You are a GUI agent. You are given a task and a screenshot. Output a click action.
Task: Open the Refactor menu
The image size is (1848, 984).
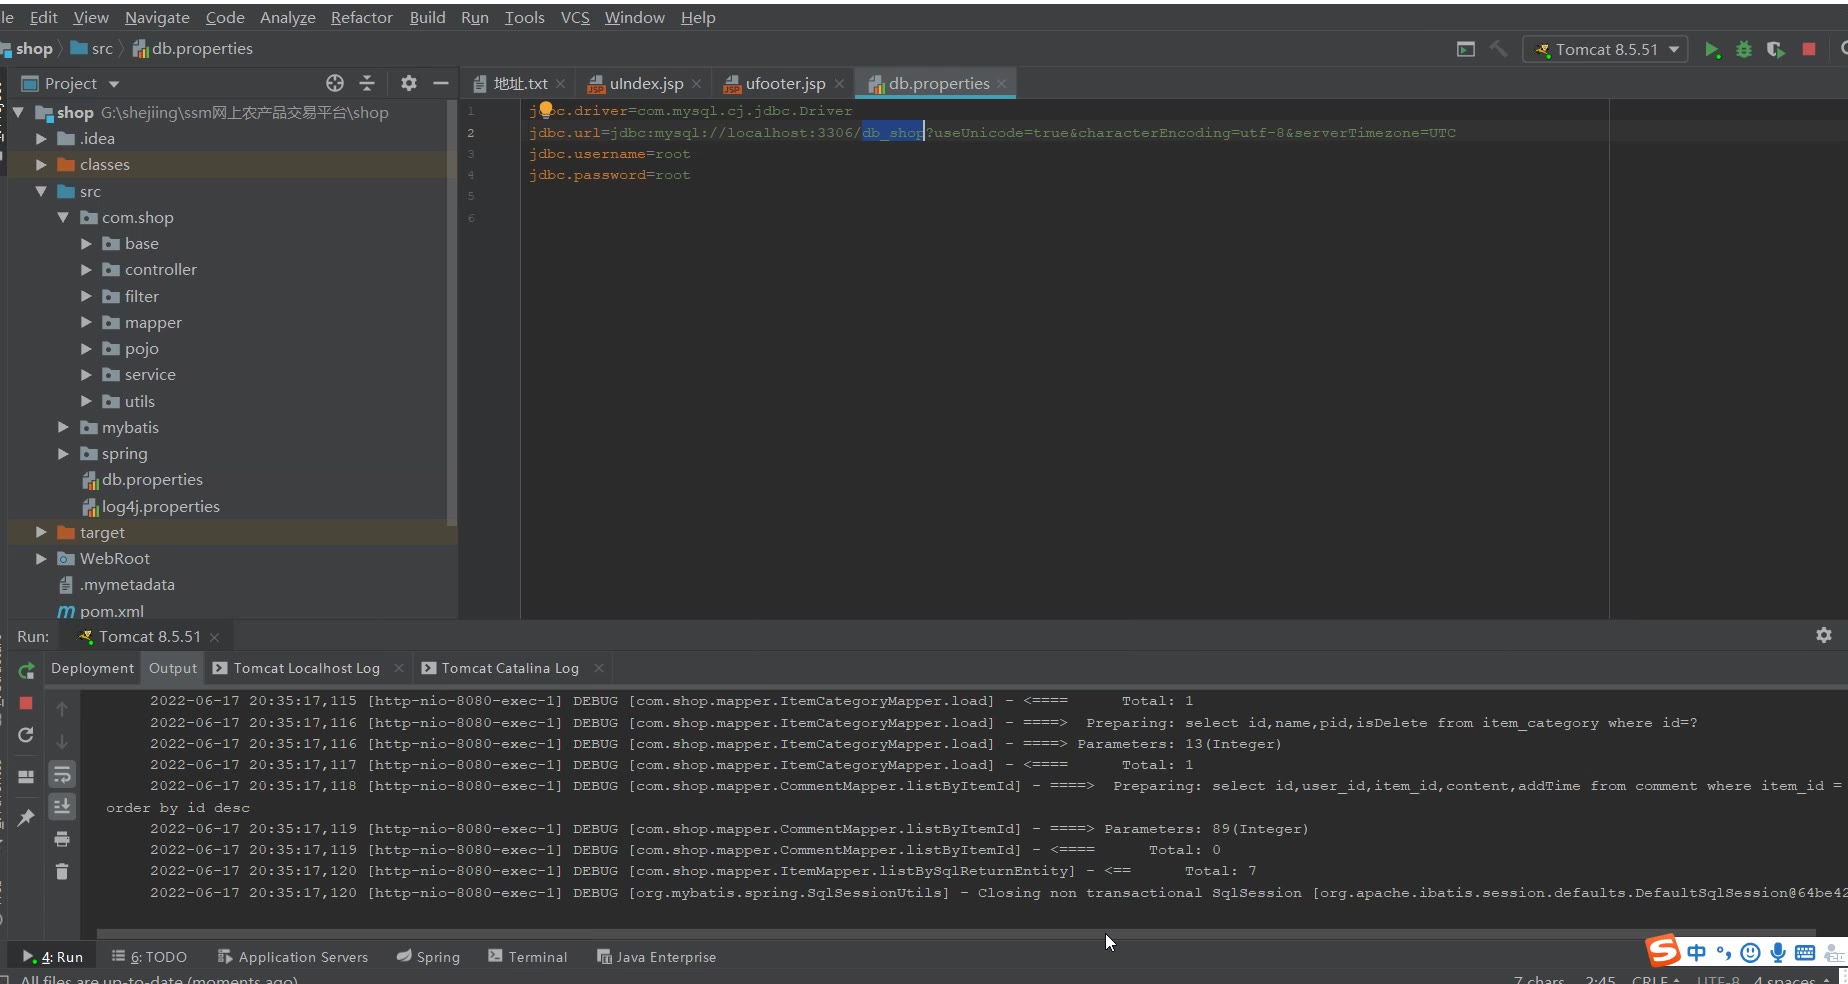coord(361,18)
